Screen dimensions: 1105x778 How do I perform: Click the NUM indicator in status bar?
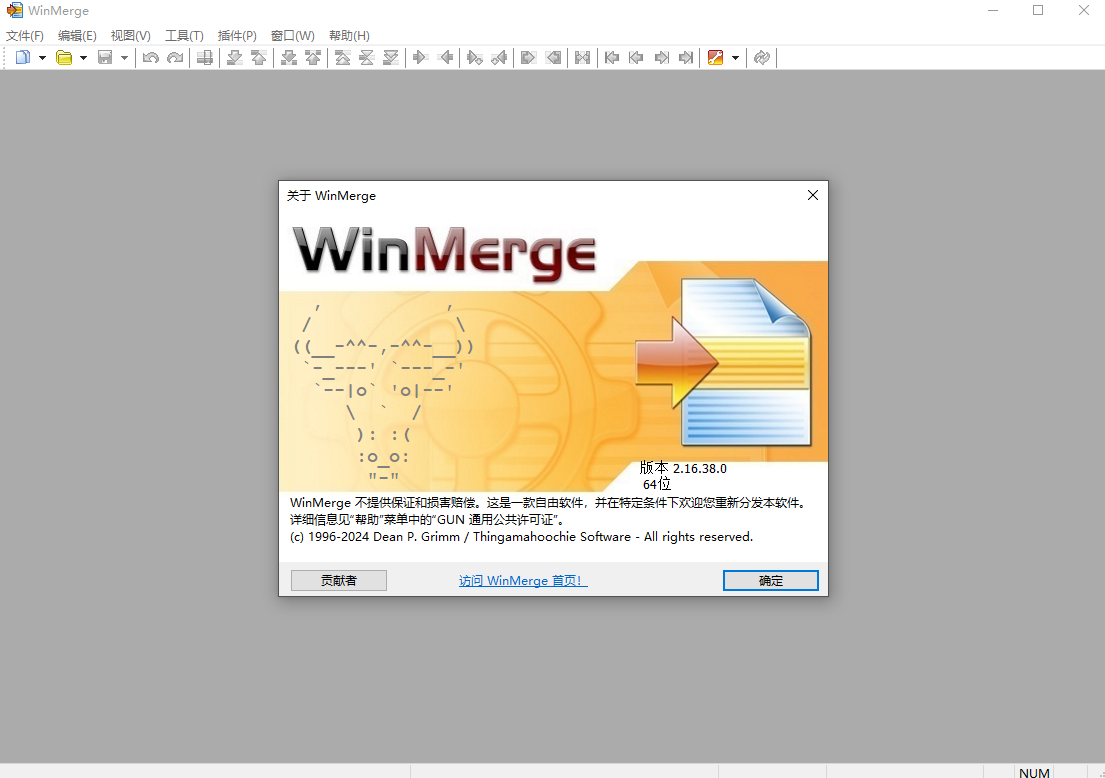1034,772
